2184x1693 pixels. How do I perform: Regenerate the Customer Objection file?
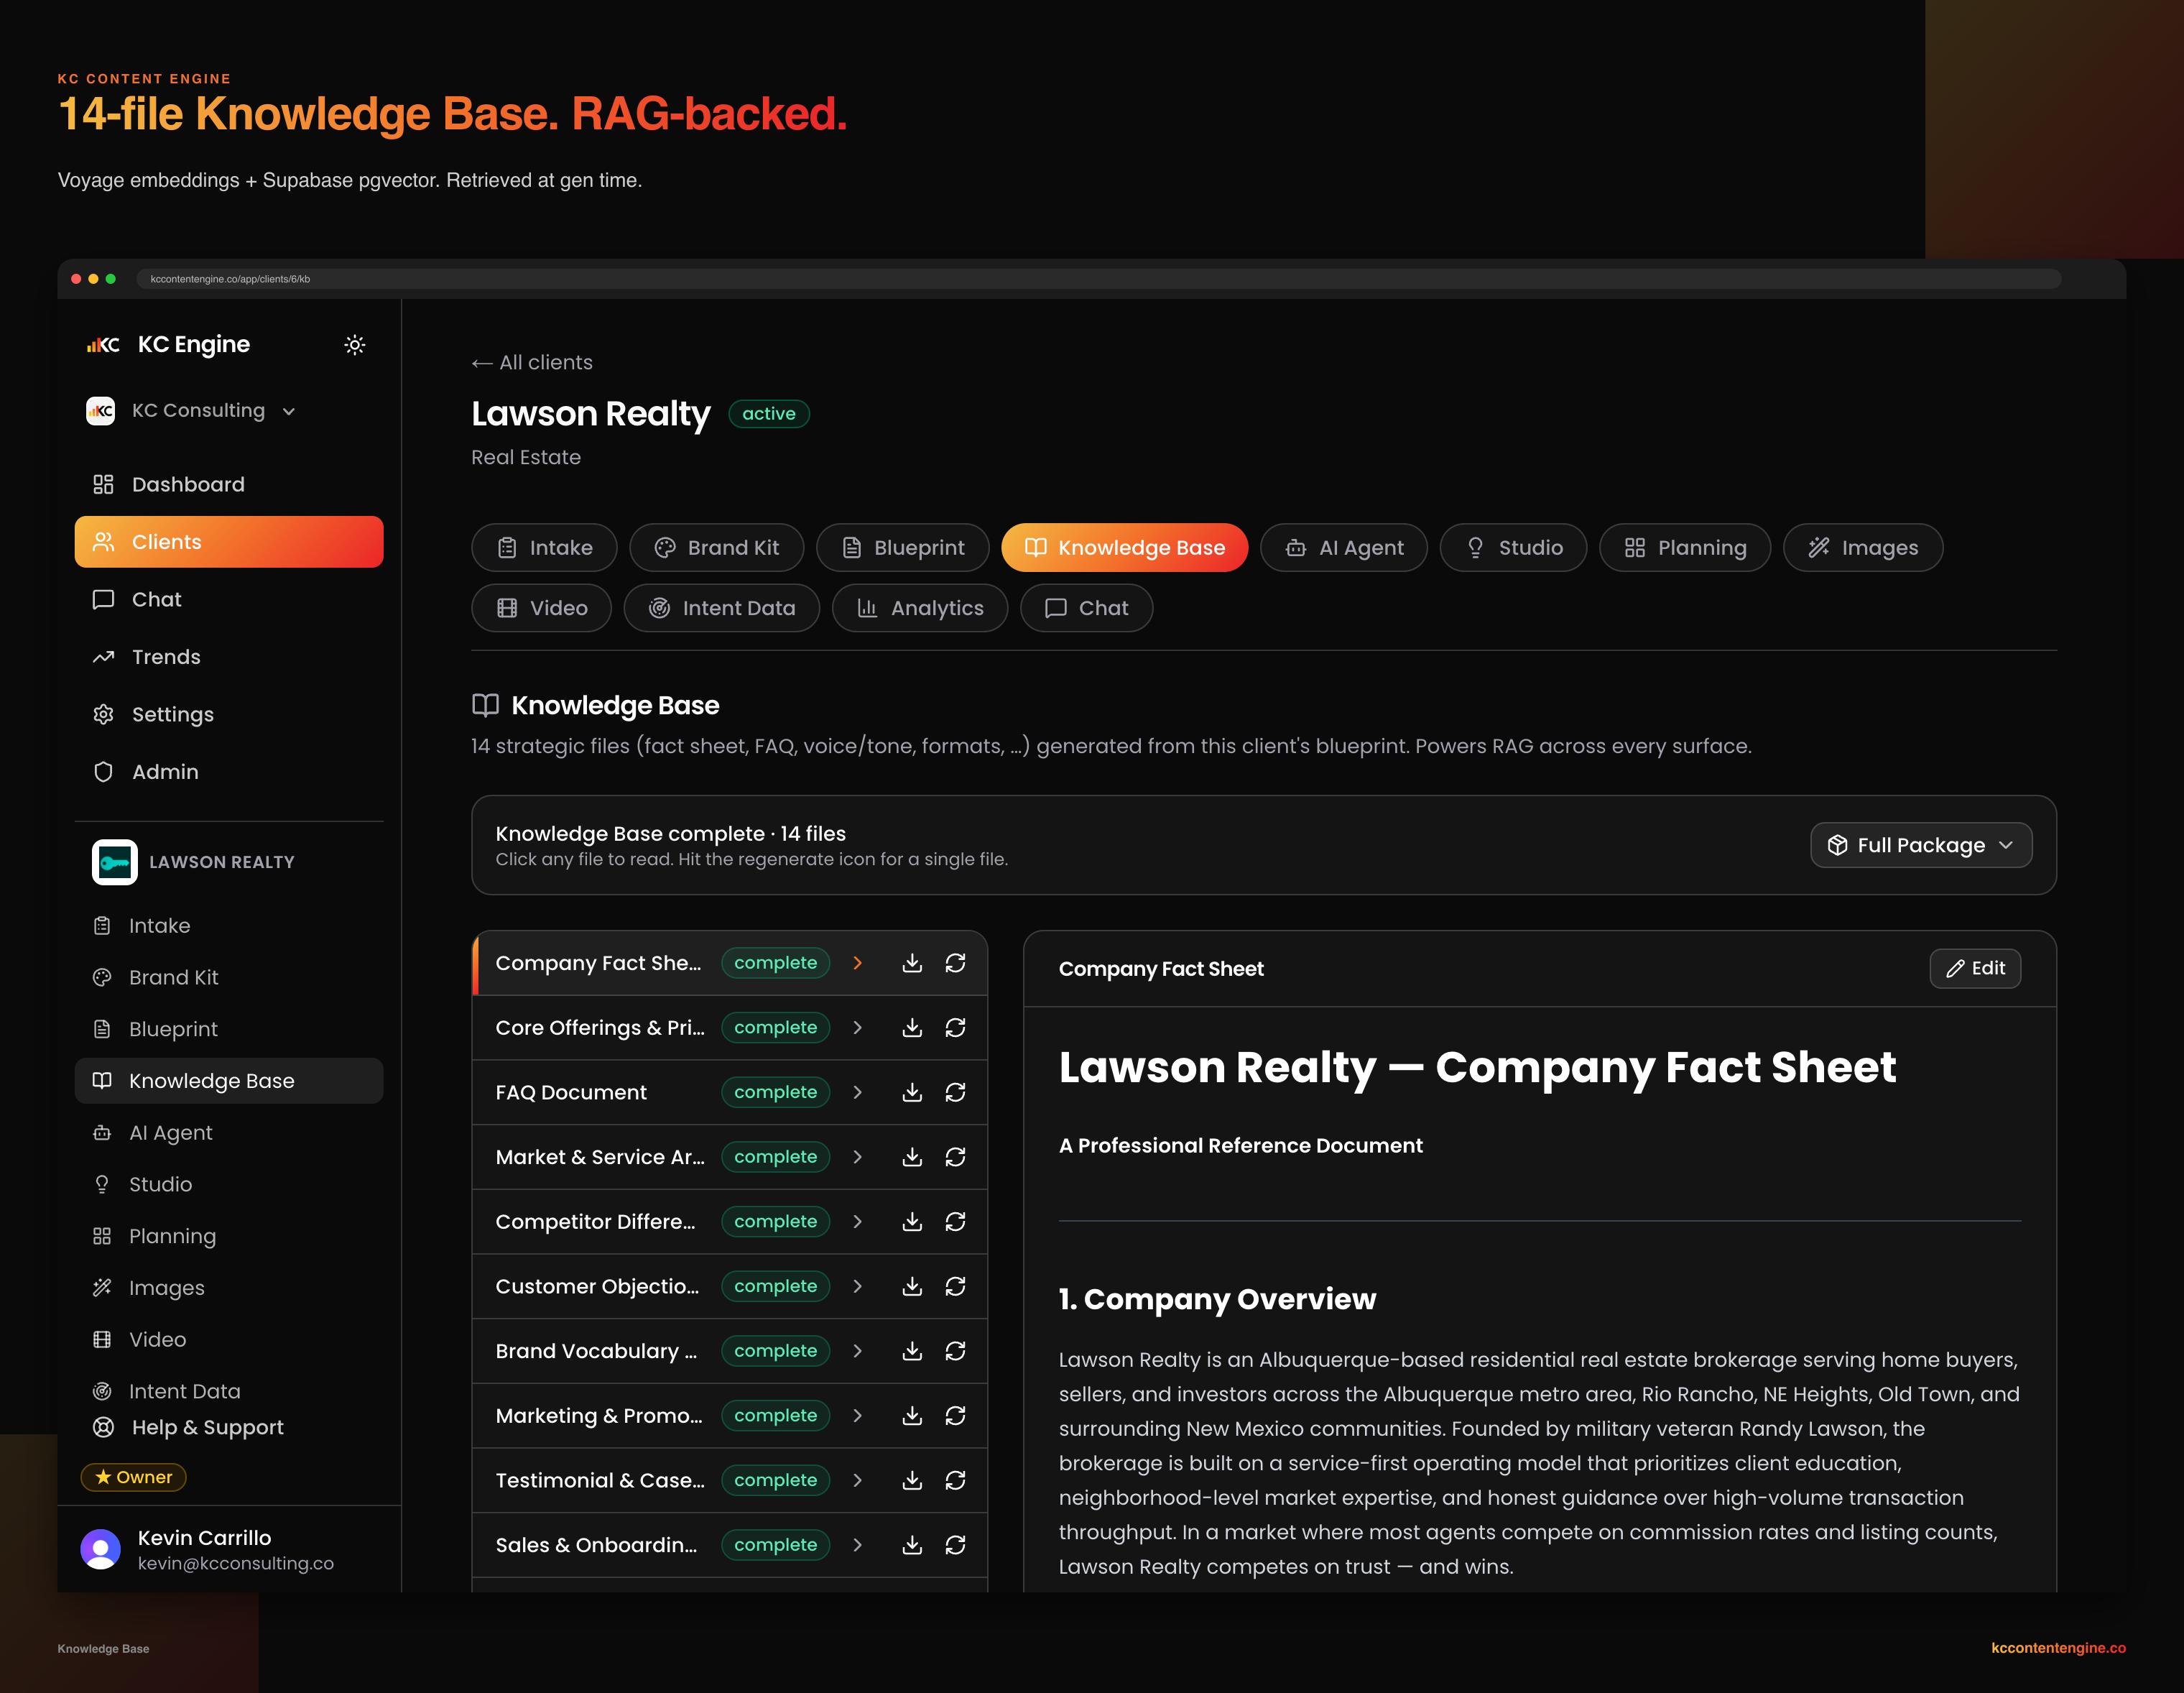pyautogui.click(x=956, y=1286)
